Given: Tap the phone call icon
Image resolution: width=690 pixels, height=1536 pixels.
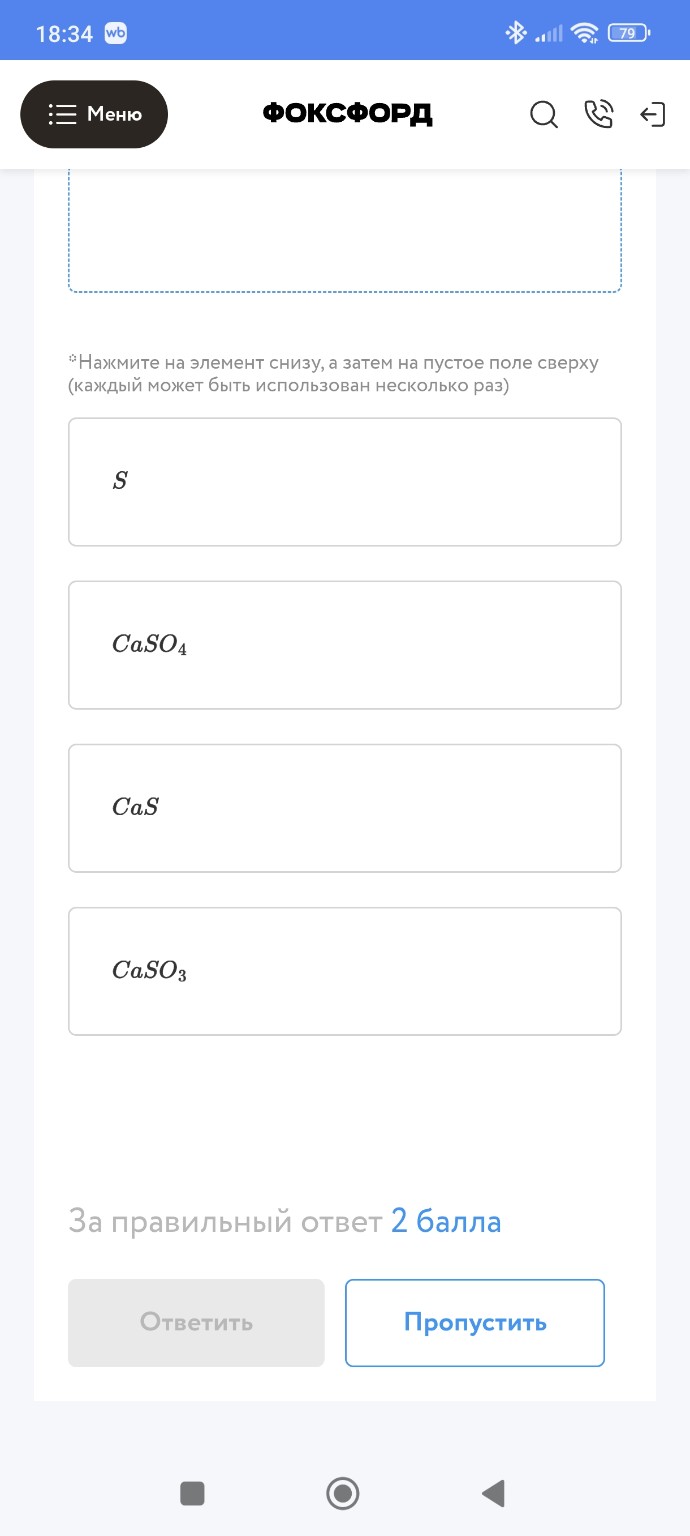Looking at the screenshot, I should coord(598,115).
